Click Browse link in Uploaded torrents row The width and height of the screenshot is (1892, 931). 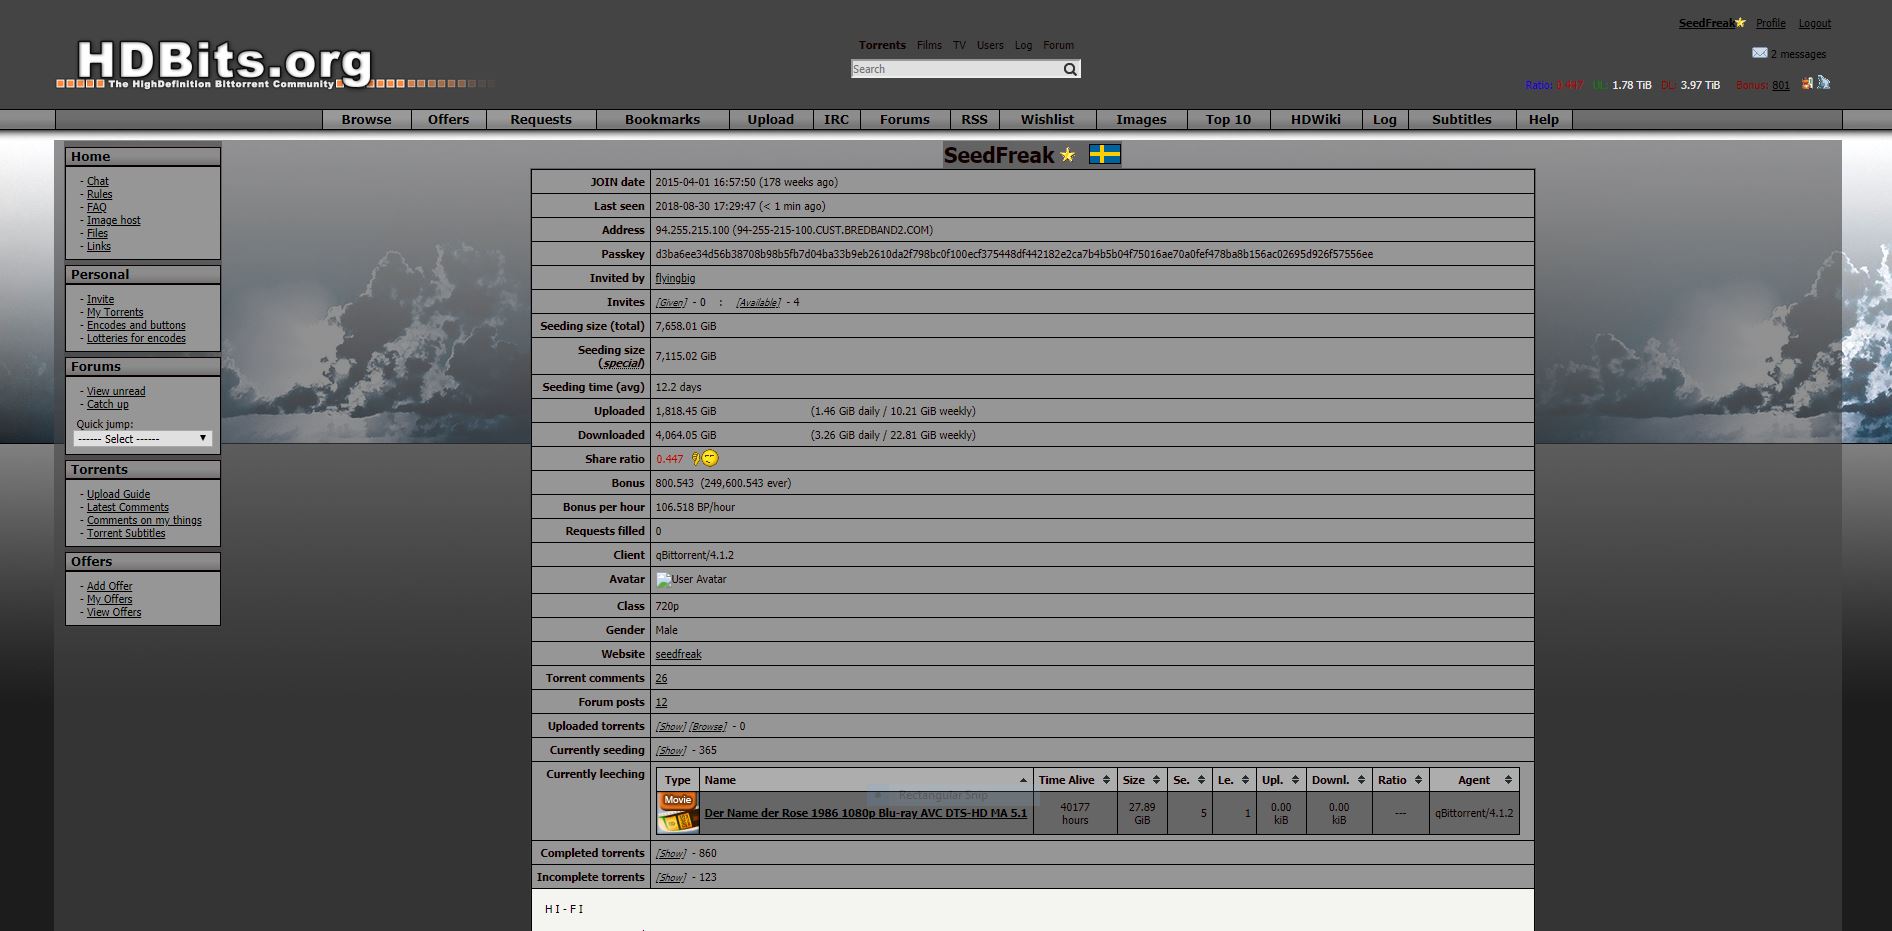click(708, 726)
